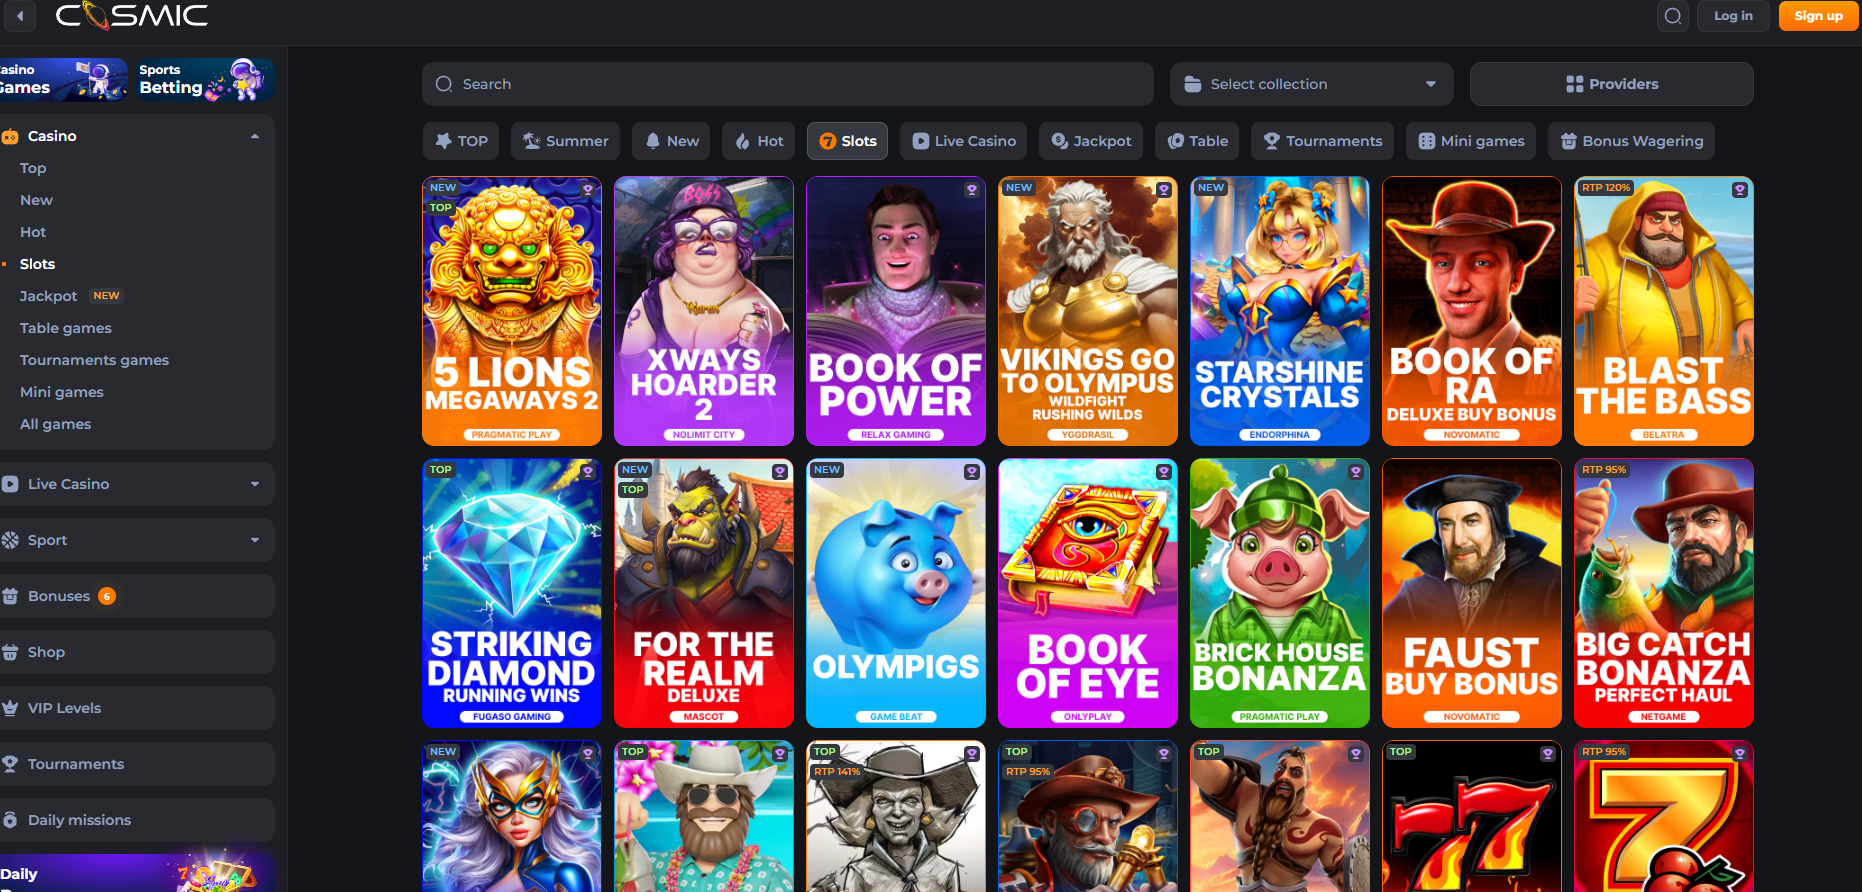
Task: Open the Big Catch Bonanza Perfect Haul game
Action: (1664, 593)
